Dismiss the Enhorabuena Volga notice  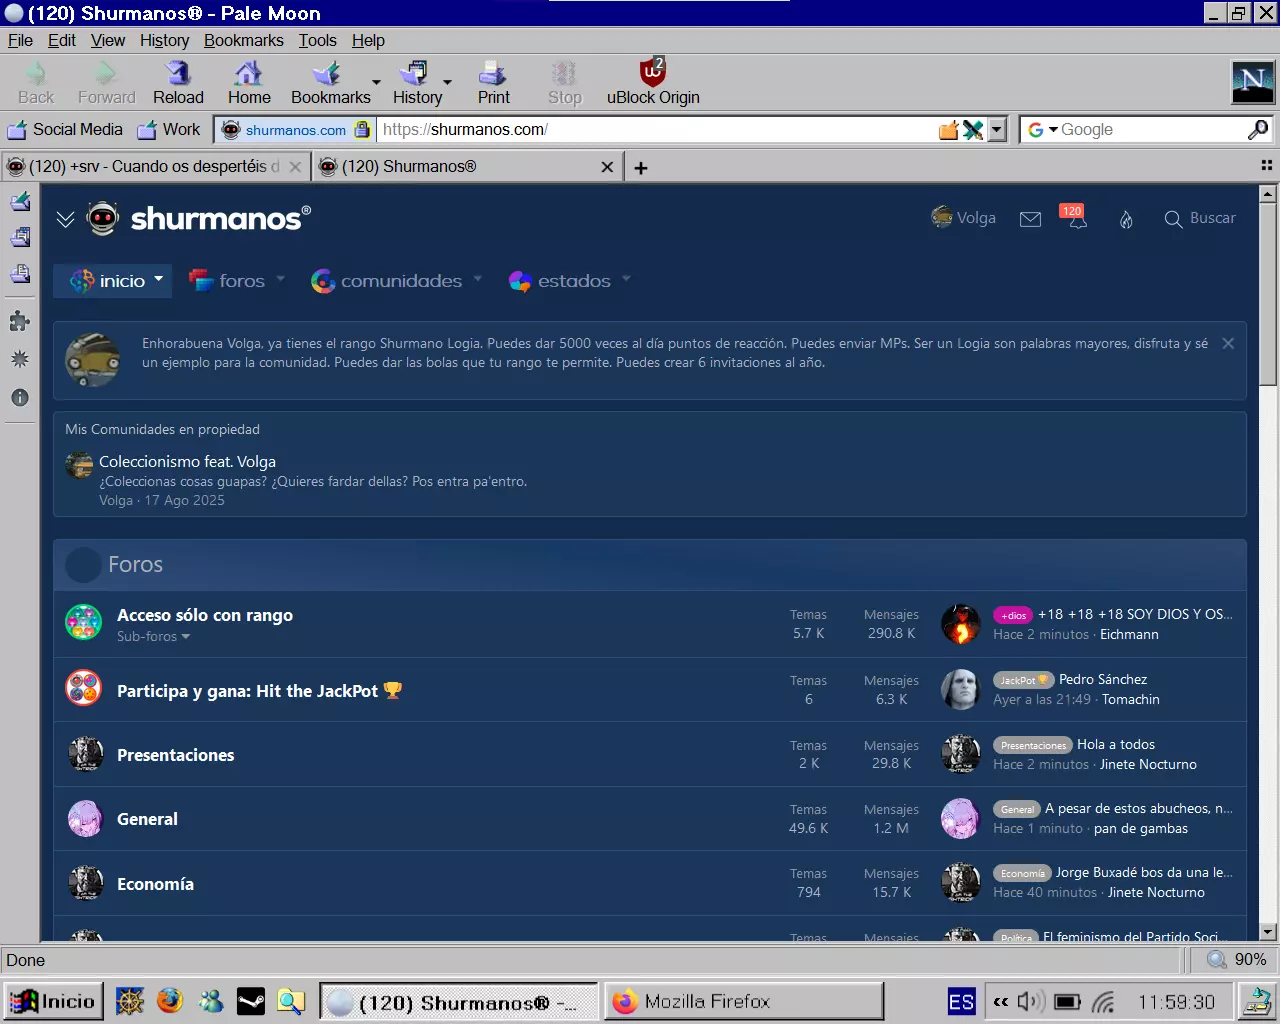[1228, 343]
